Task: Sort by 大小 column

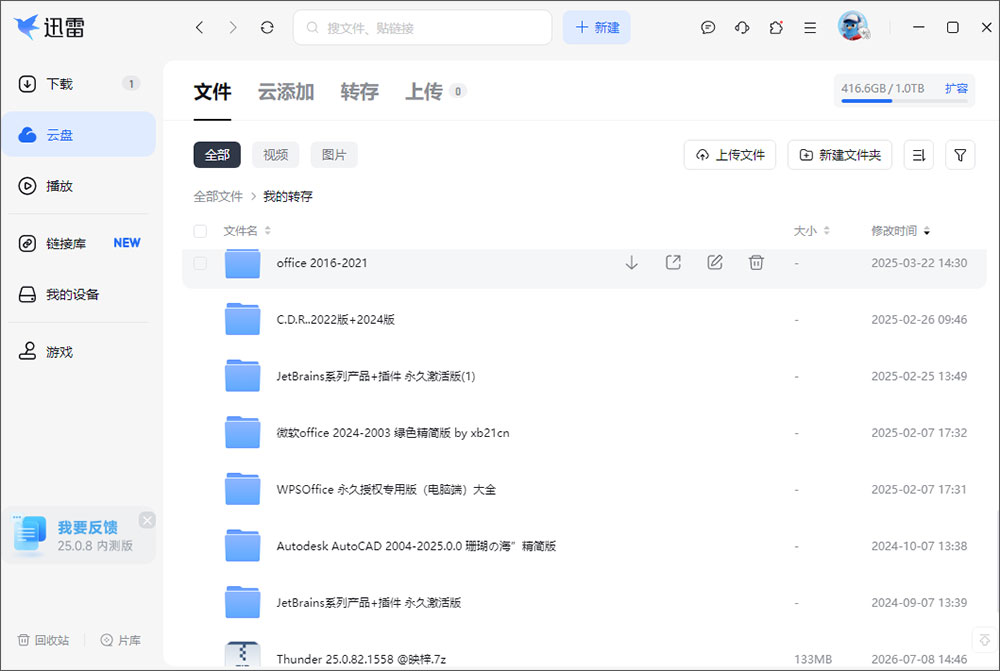Action: point(811,231)
